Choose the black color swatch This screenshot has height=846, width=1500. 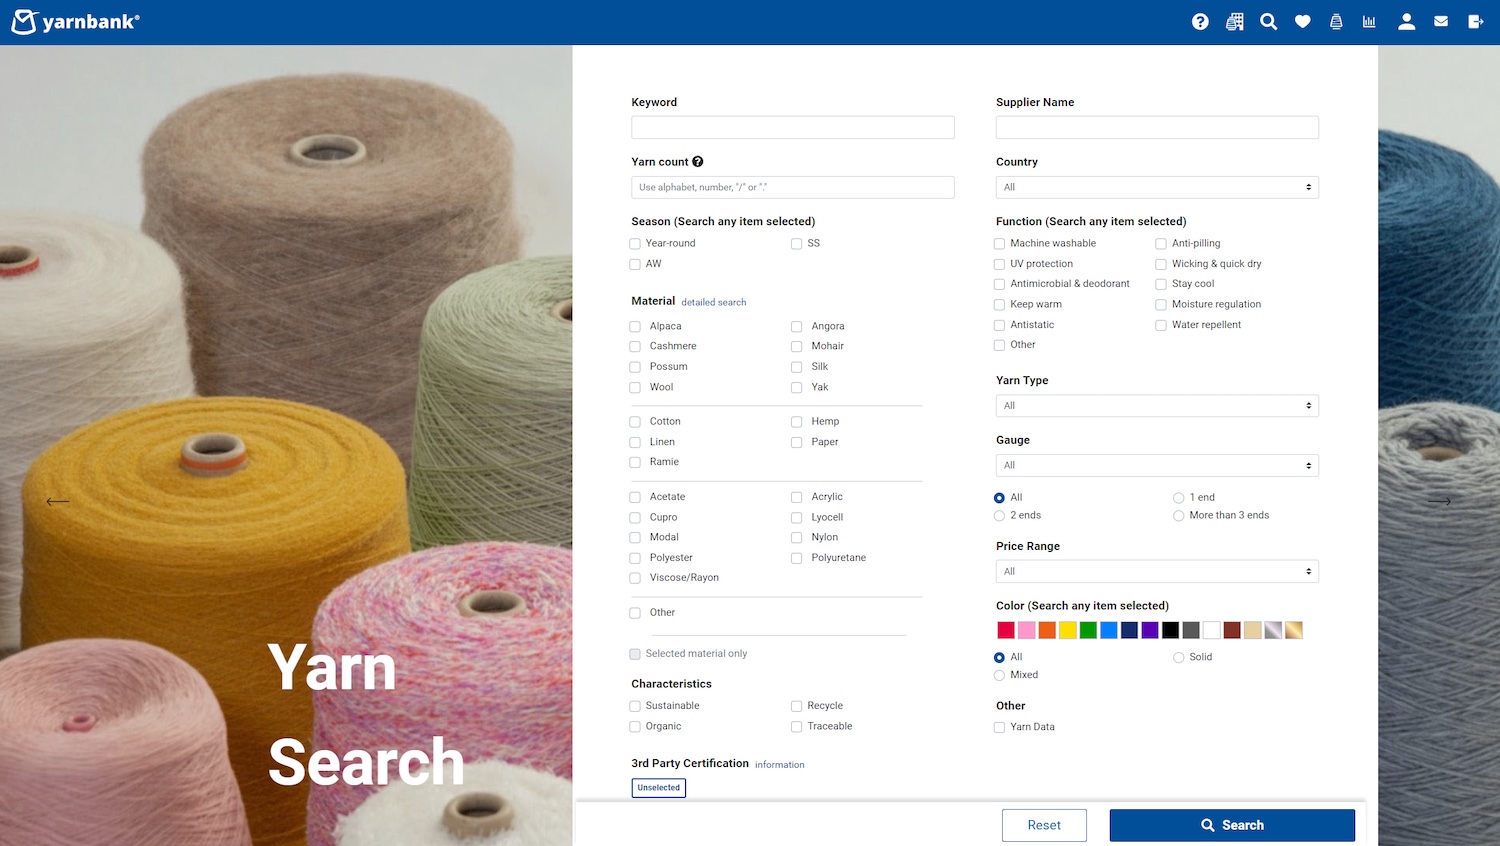point(1170,630)
